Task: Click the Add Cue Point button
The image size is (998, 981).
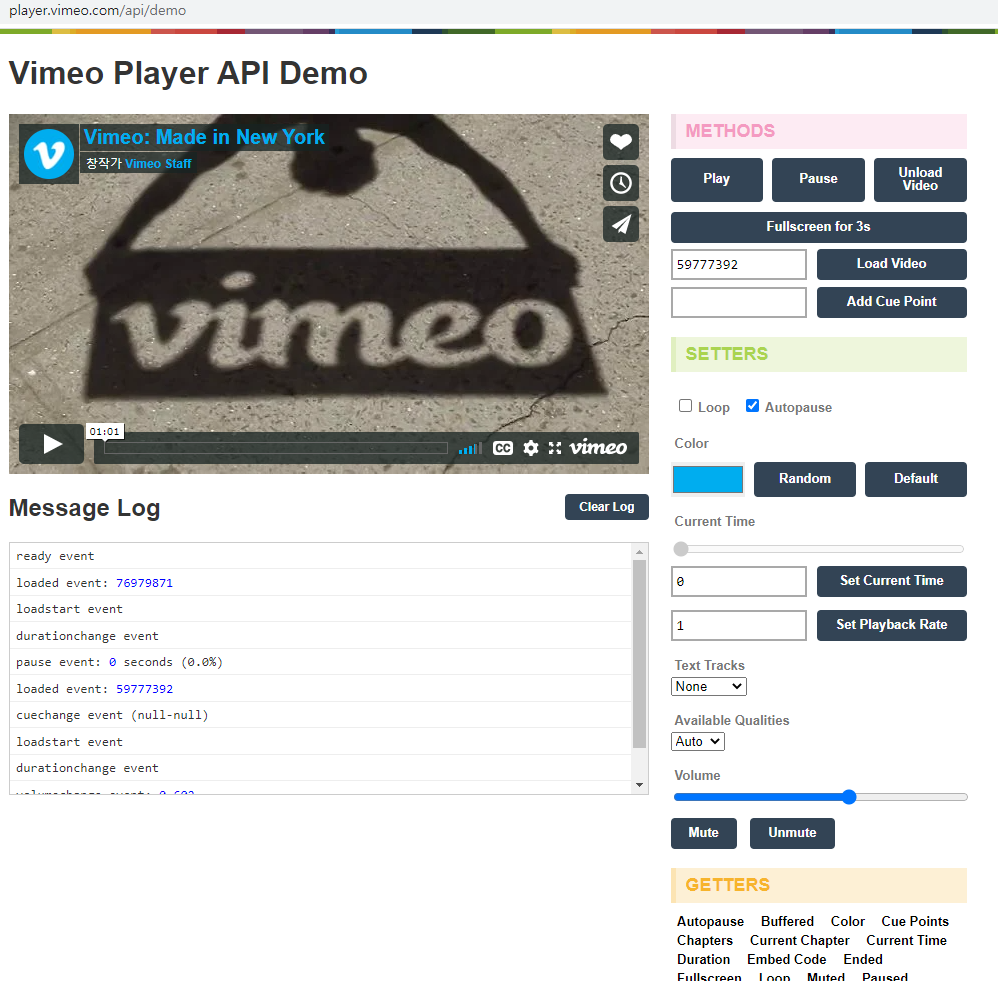Action: (892, 302)
